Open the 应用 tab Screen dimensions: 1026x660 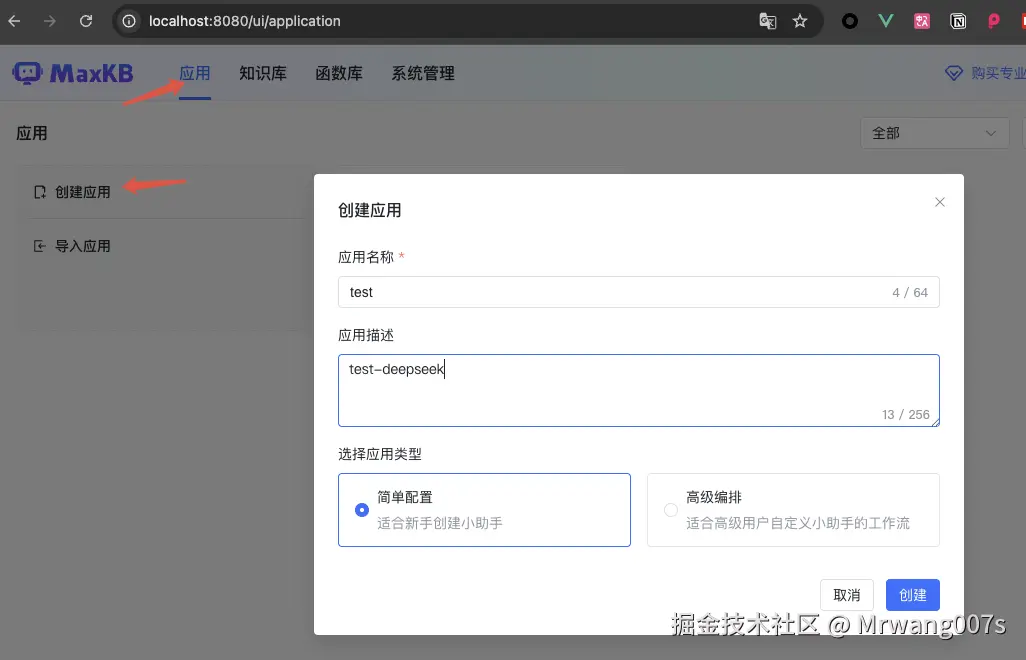(195, 73)
